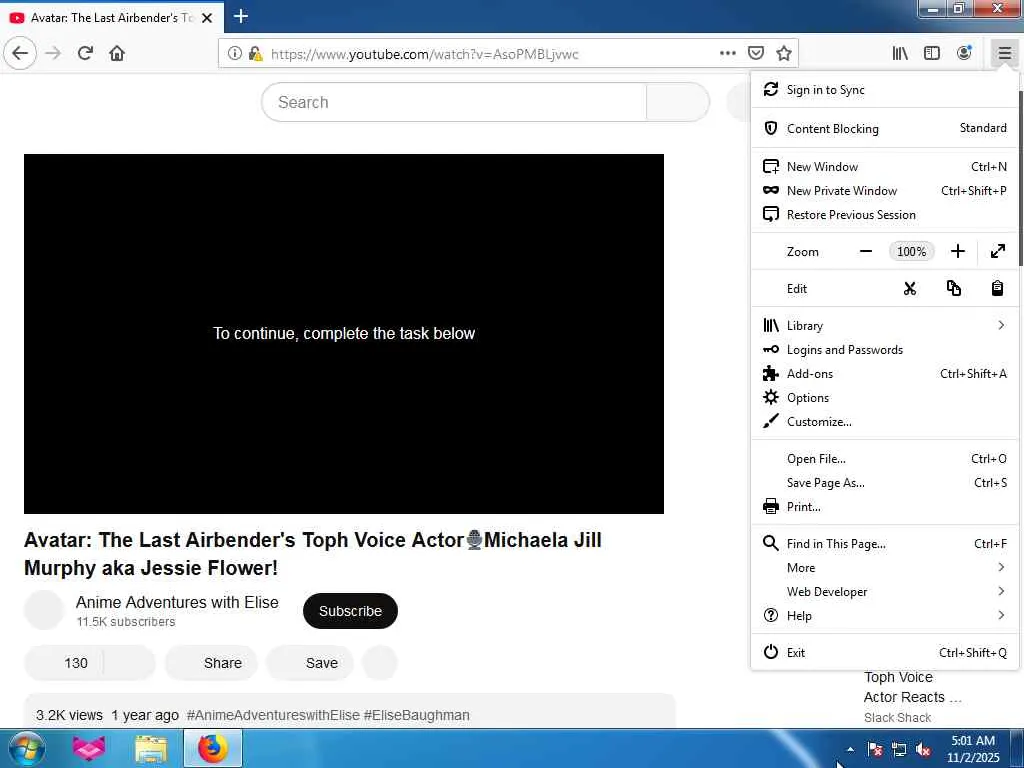This screenshot has width=1024, height=768.
Task: Open Content Blocking settings
Action: [885, 128]
